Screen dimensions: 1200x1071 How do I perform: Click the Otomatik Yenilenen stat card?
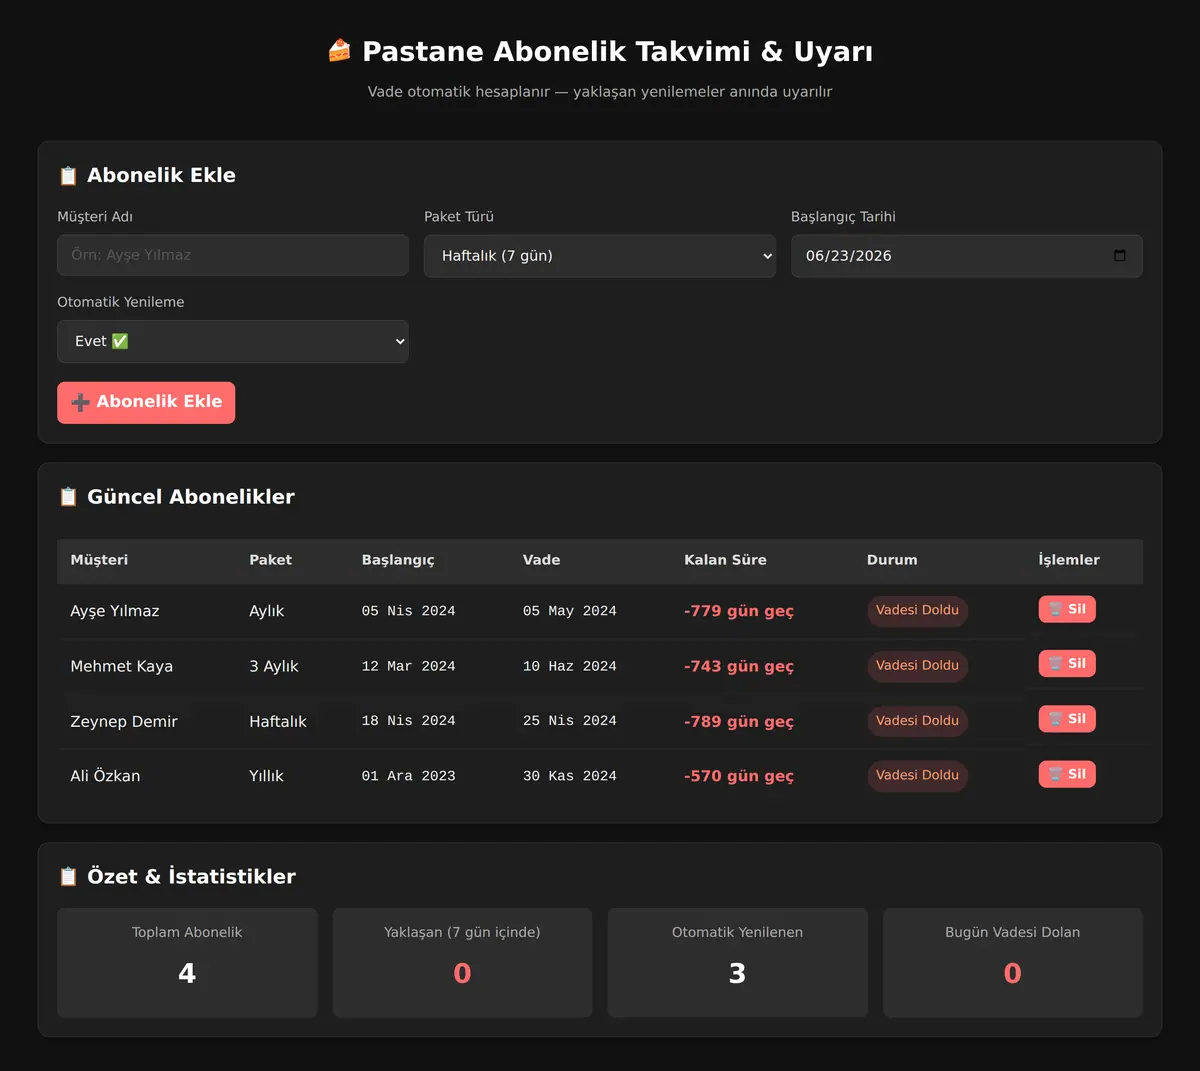[x=737, y=963]
